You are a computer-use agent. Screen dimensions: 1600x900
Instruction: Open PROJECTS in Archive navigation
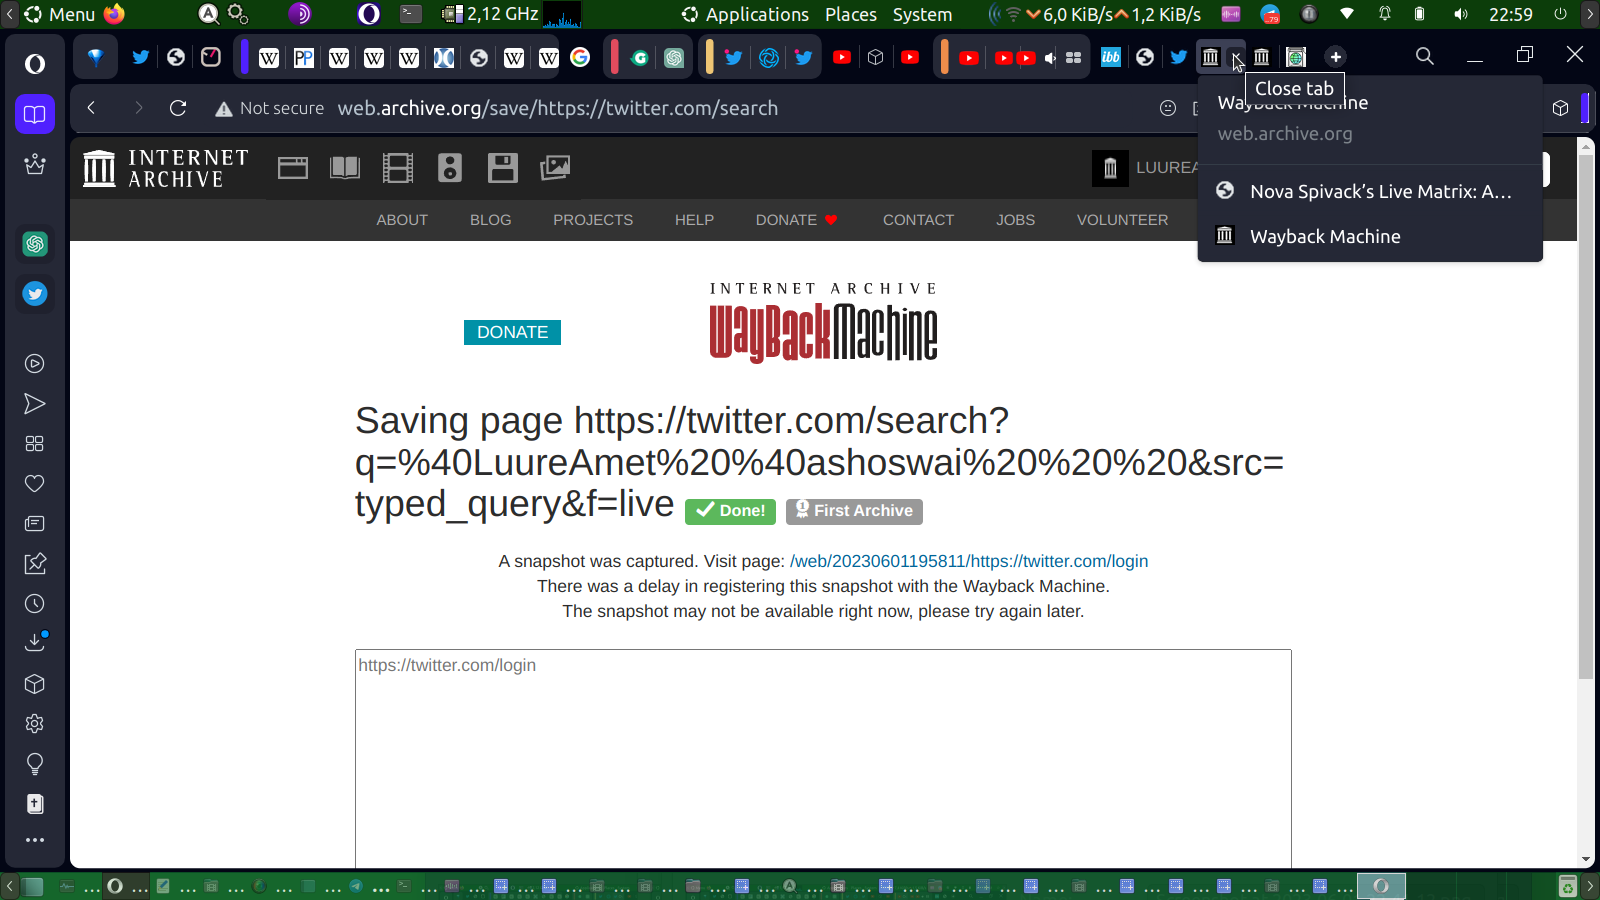[593, 220]
